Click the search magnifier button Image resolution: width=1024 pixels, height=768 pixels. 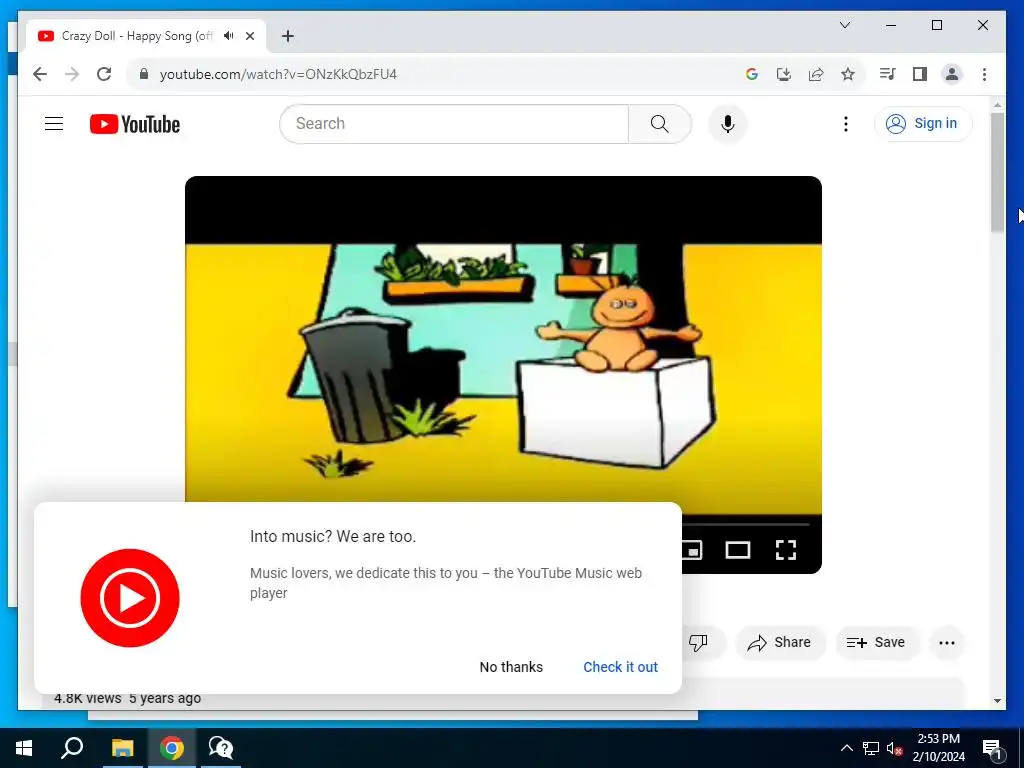click(x=660, y=123)
